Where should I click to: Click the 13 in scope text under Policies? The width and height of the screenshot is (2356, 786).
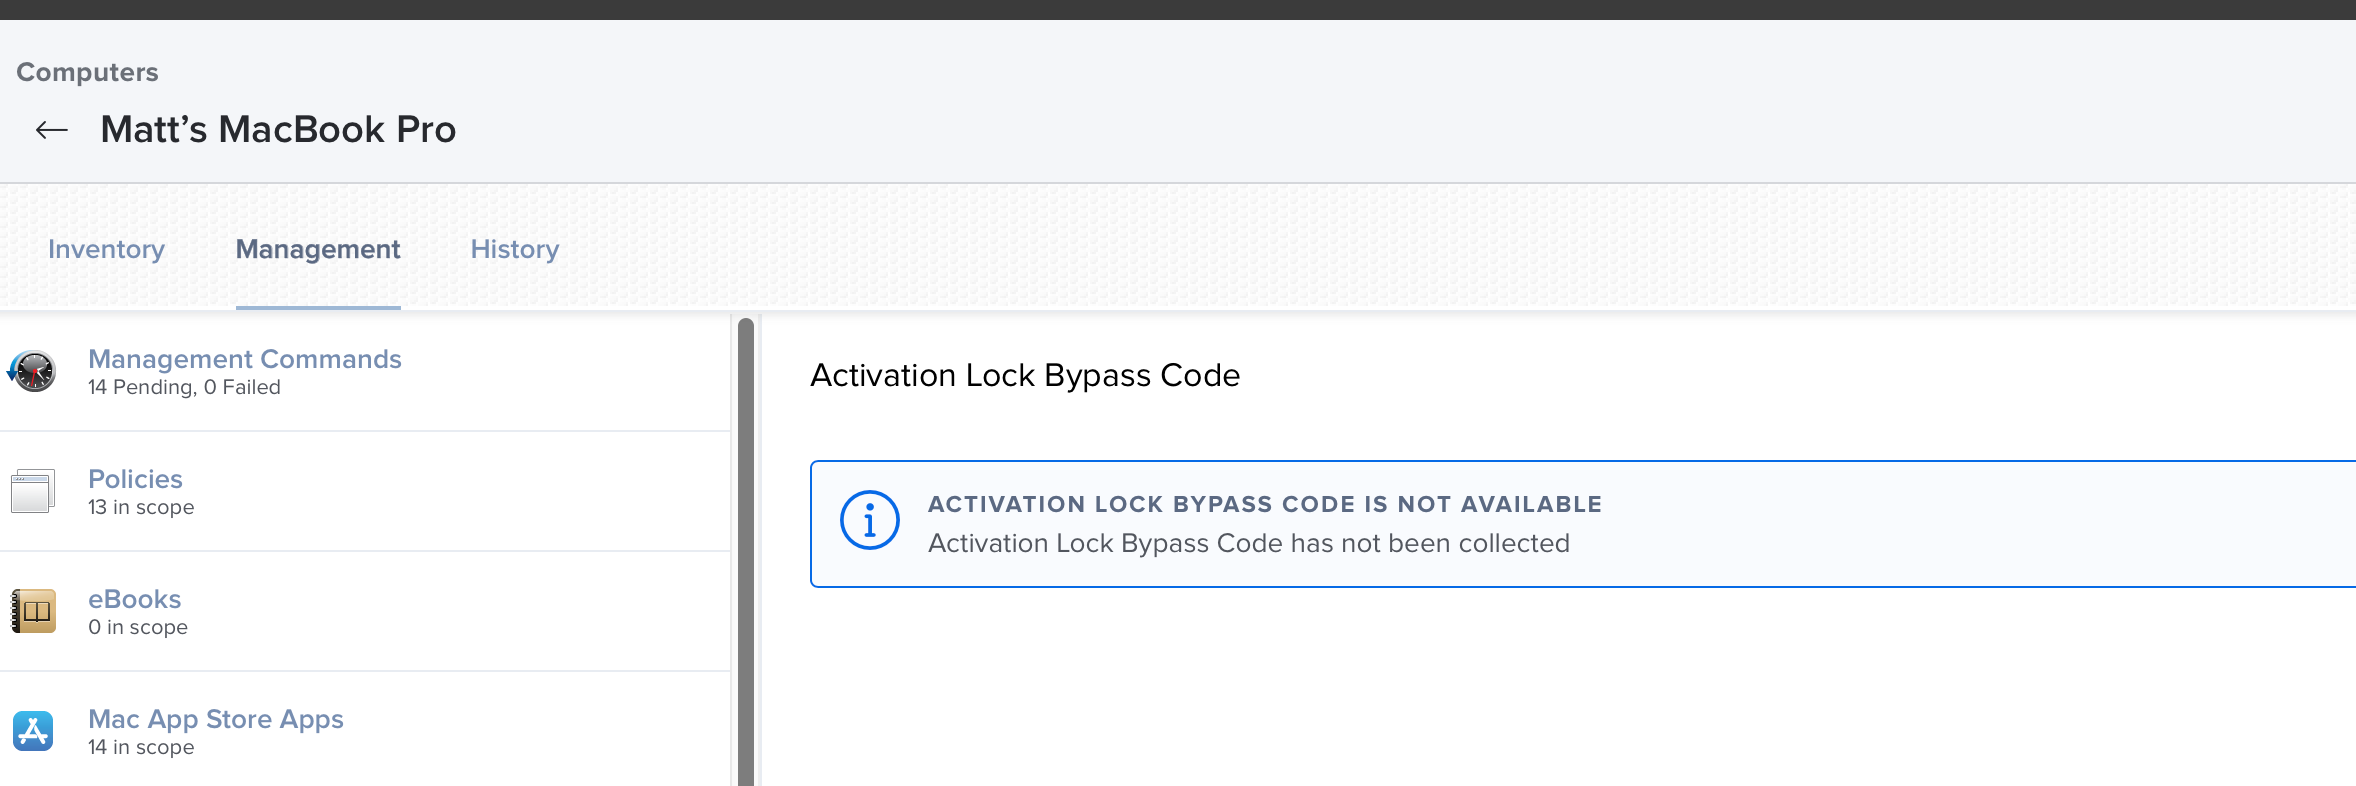coord(141,507)
